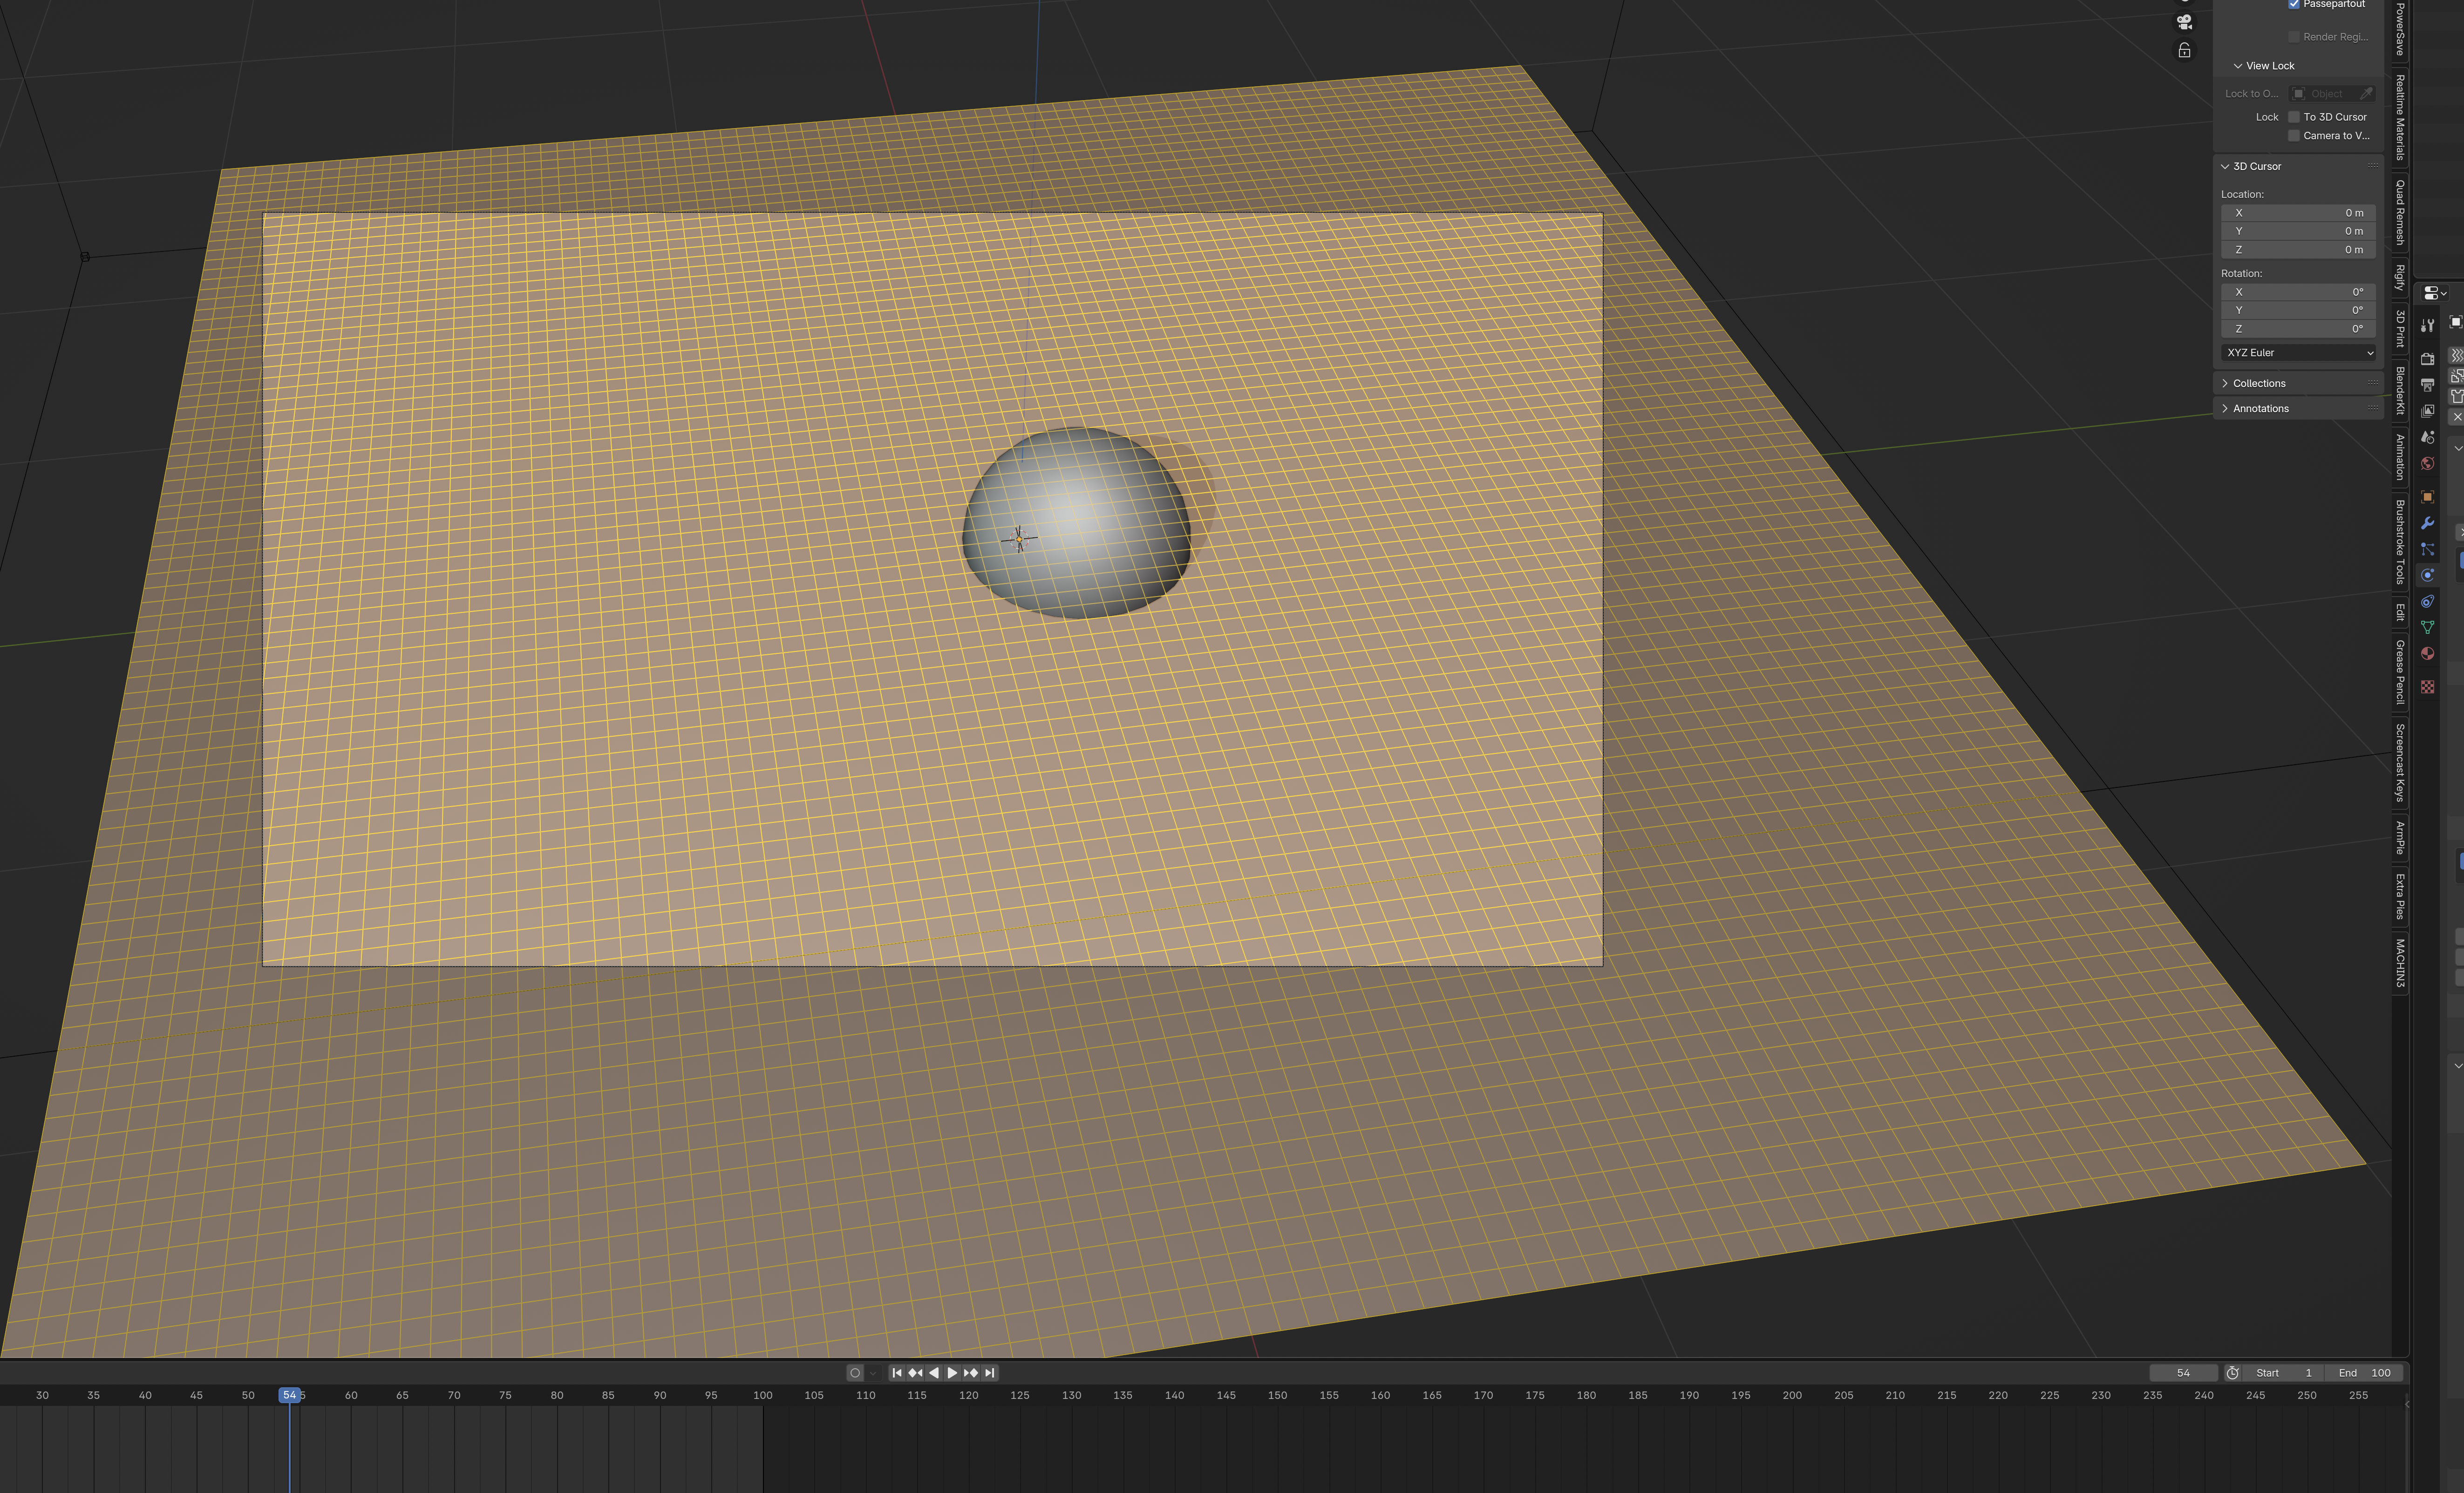Image resolution: width=2464 pixels, height=1493 pixels.
Task: Click the 3D Cursor Rotation Y field
Action: (2298, 310)
